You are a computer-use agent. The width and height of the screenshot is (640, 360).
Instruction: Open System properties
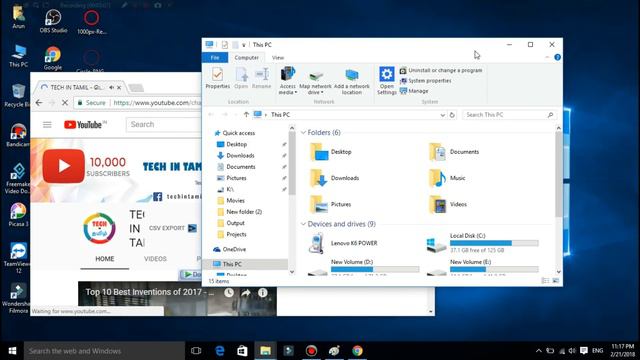[x=425, y=81]
